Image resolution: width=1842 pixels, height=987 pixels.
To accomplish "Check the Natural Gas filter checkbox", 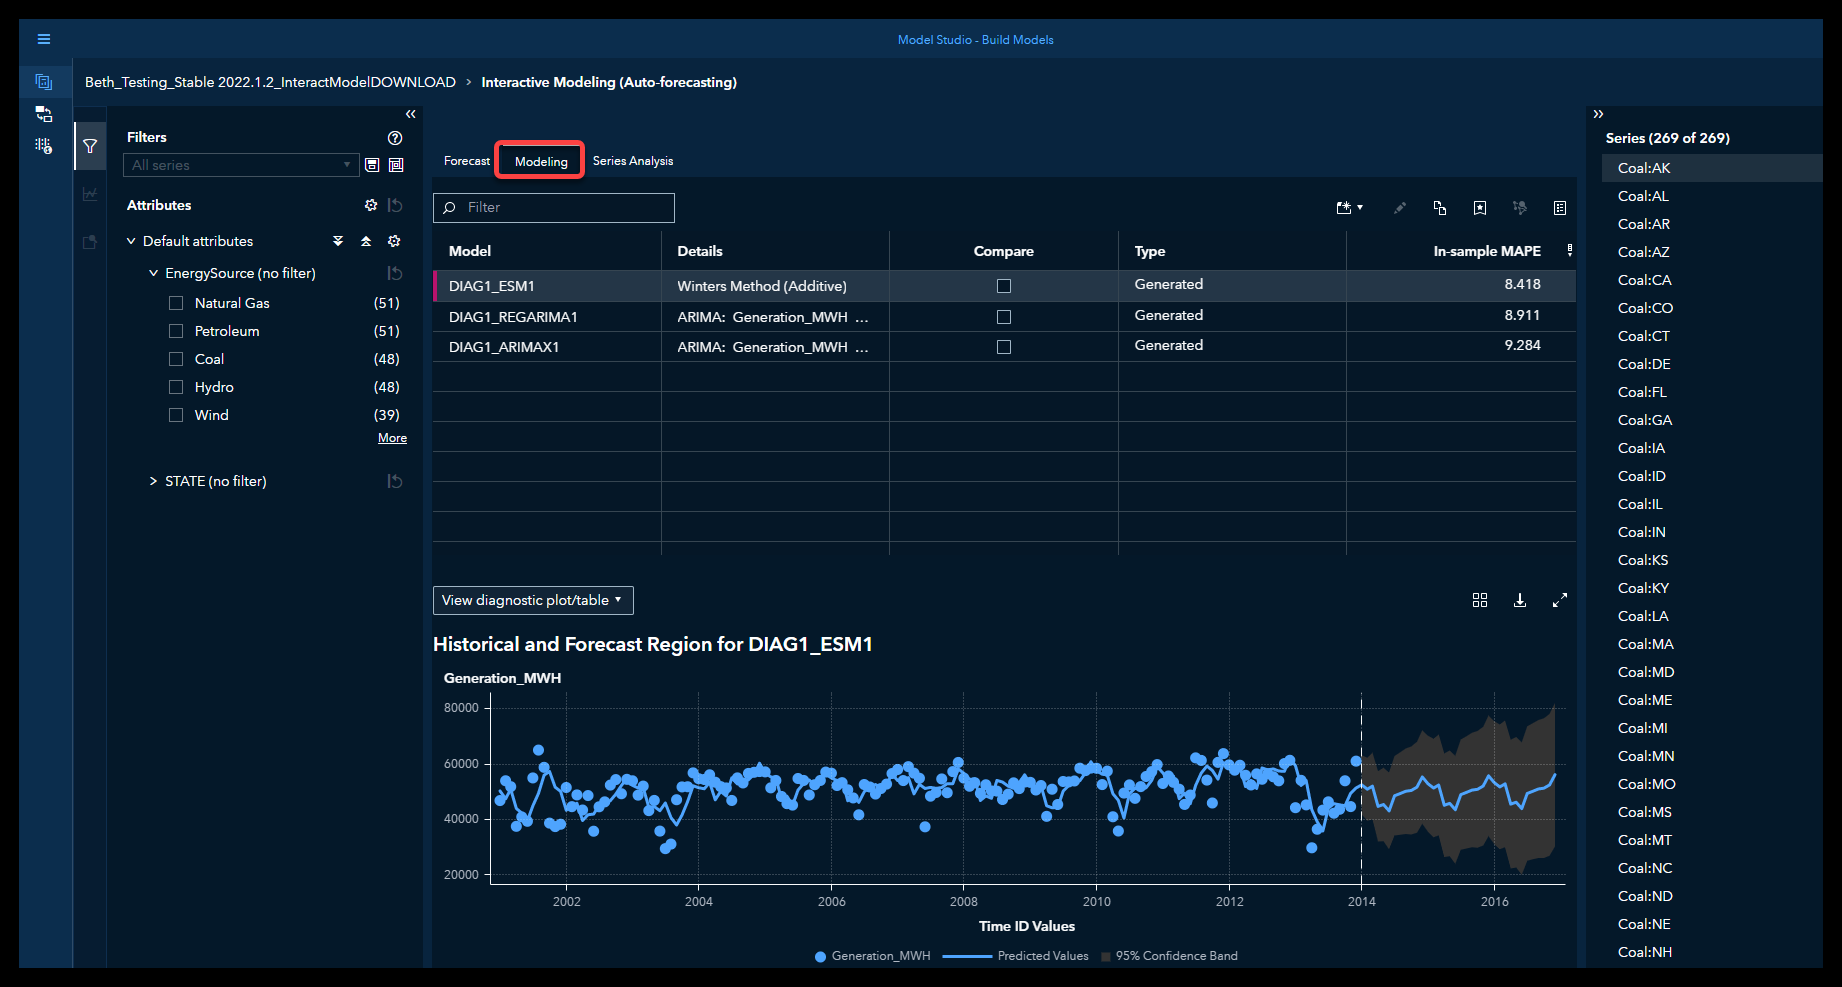I will 176,303.
